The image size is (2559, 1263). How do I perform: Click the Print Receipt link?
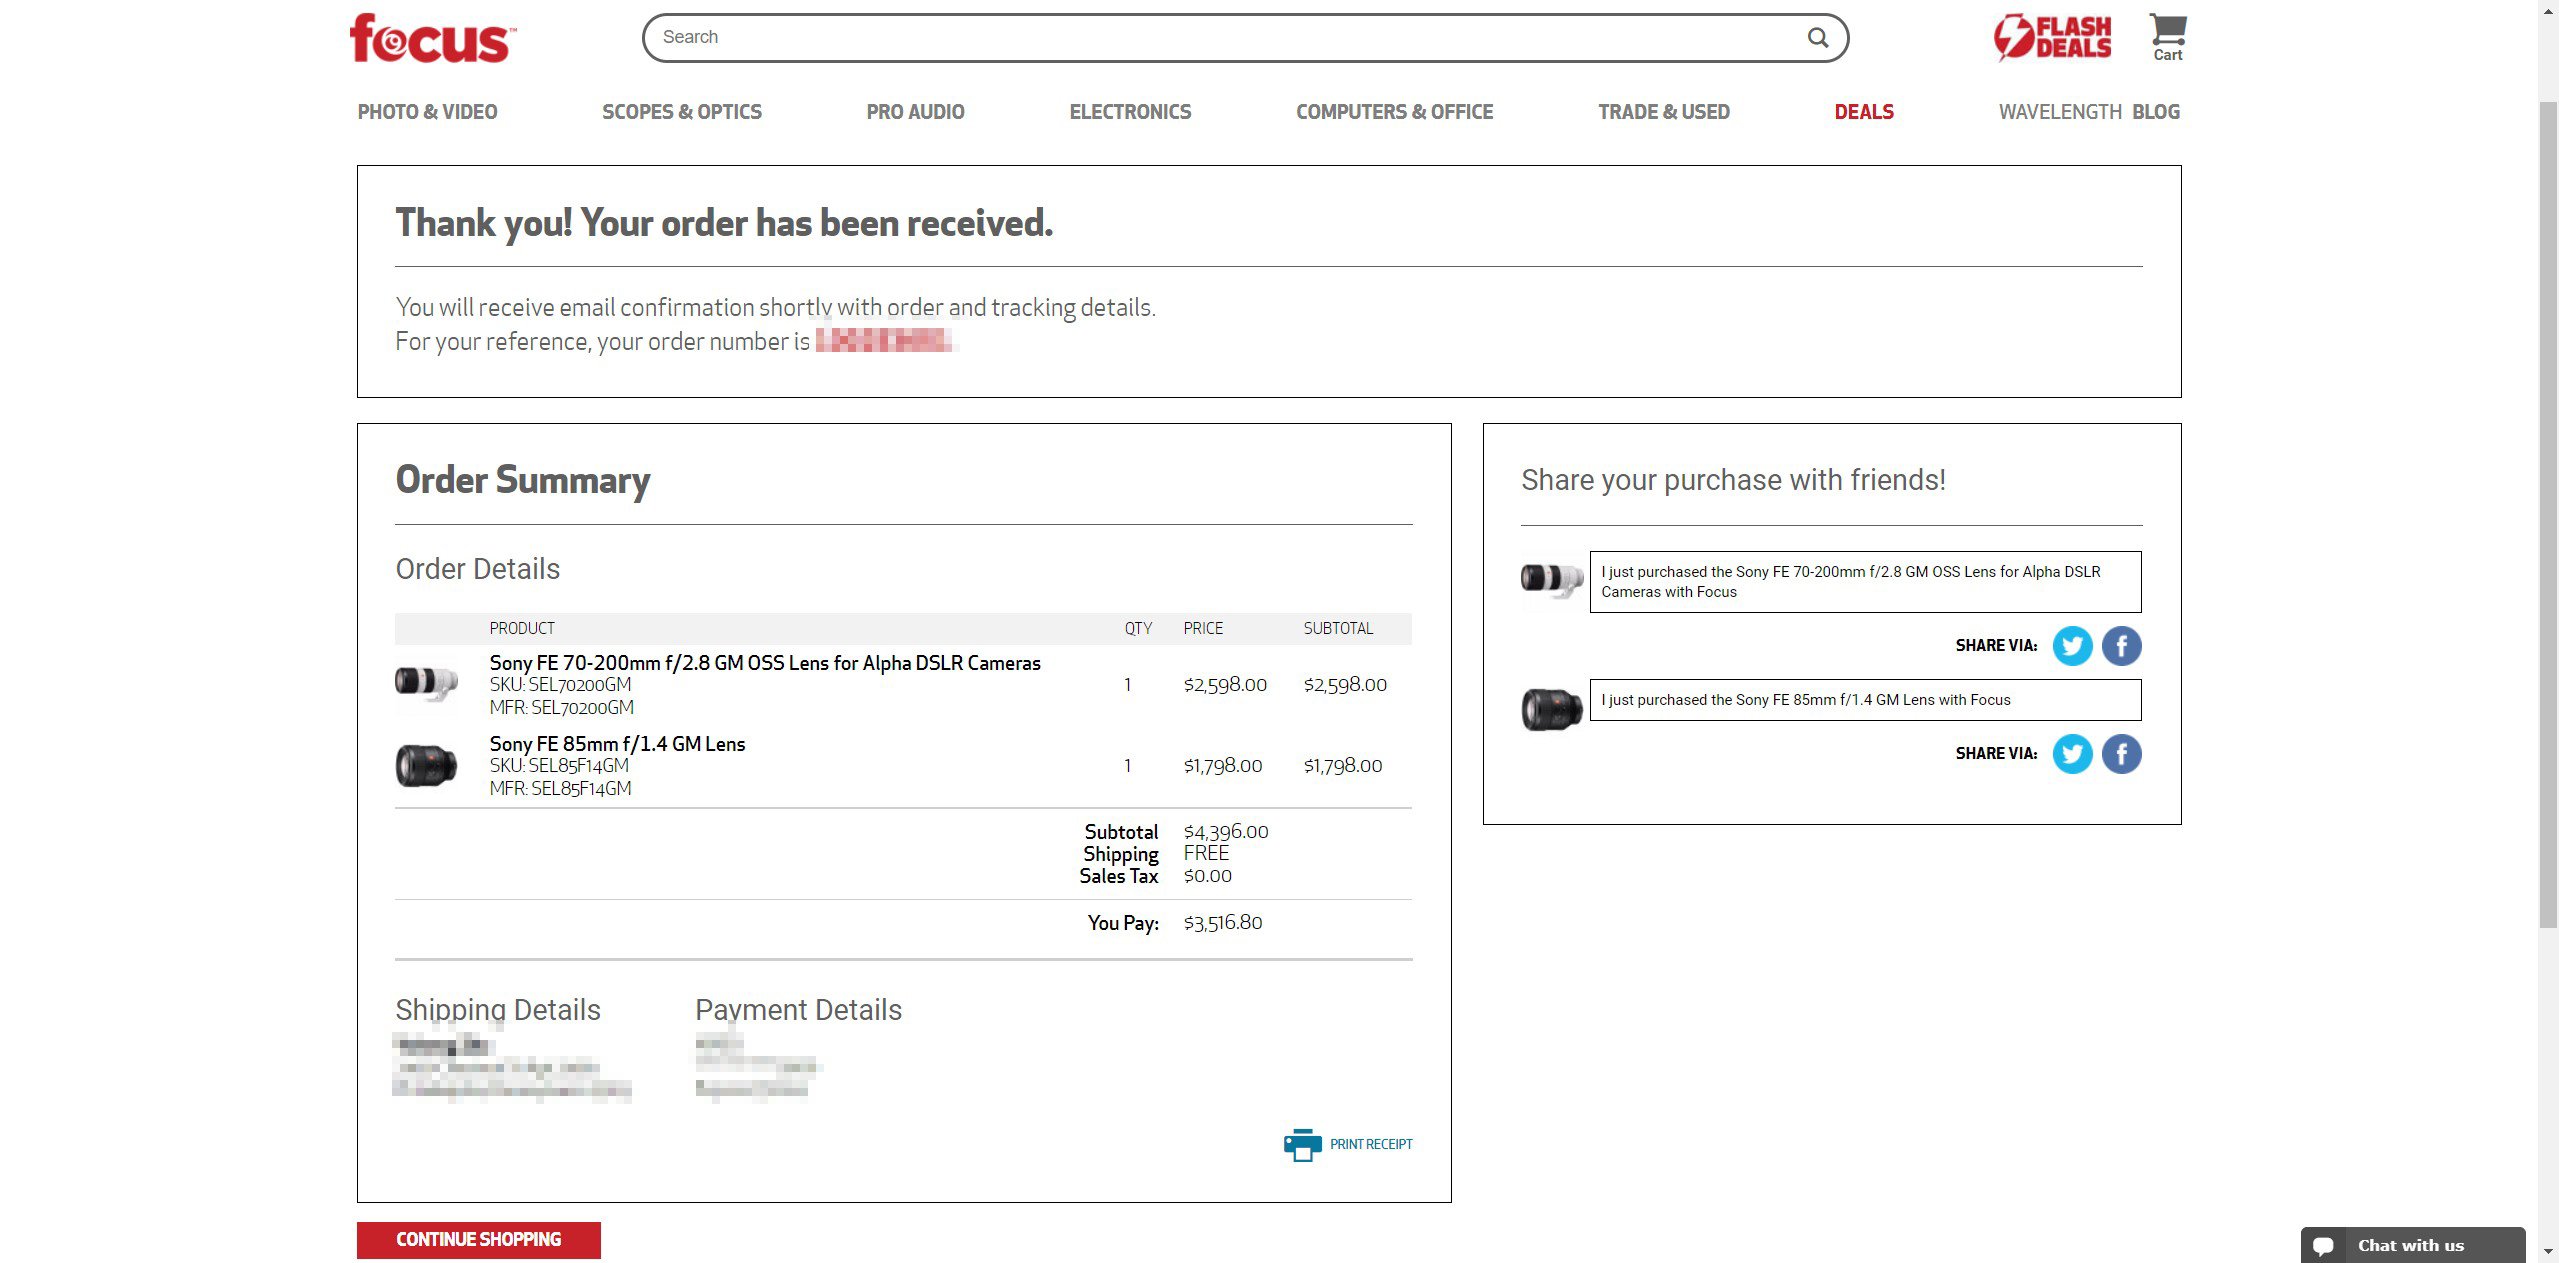[x=1371, y=1144]
